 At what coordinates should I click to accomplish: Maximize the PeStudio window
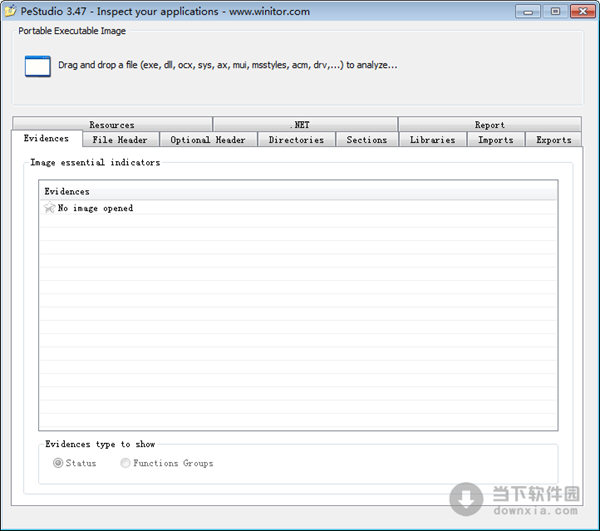pyautogui.click(x=555, y=11)
